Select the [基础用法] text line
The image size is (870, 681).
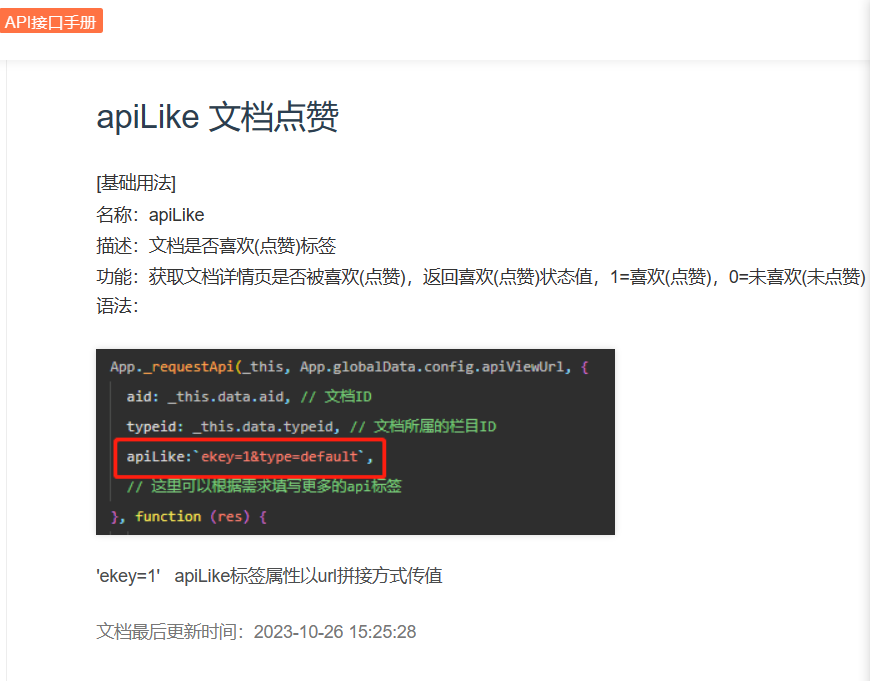click(136, 183)
